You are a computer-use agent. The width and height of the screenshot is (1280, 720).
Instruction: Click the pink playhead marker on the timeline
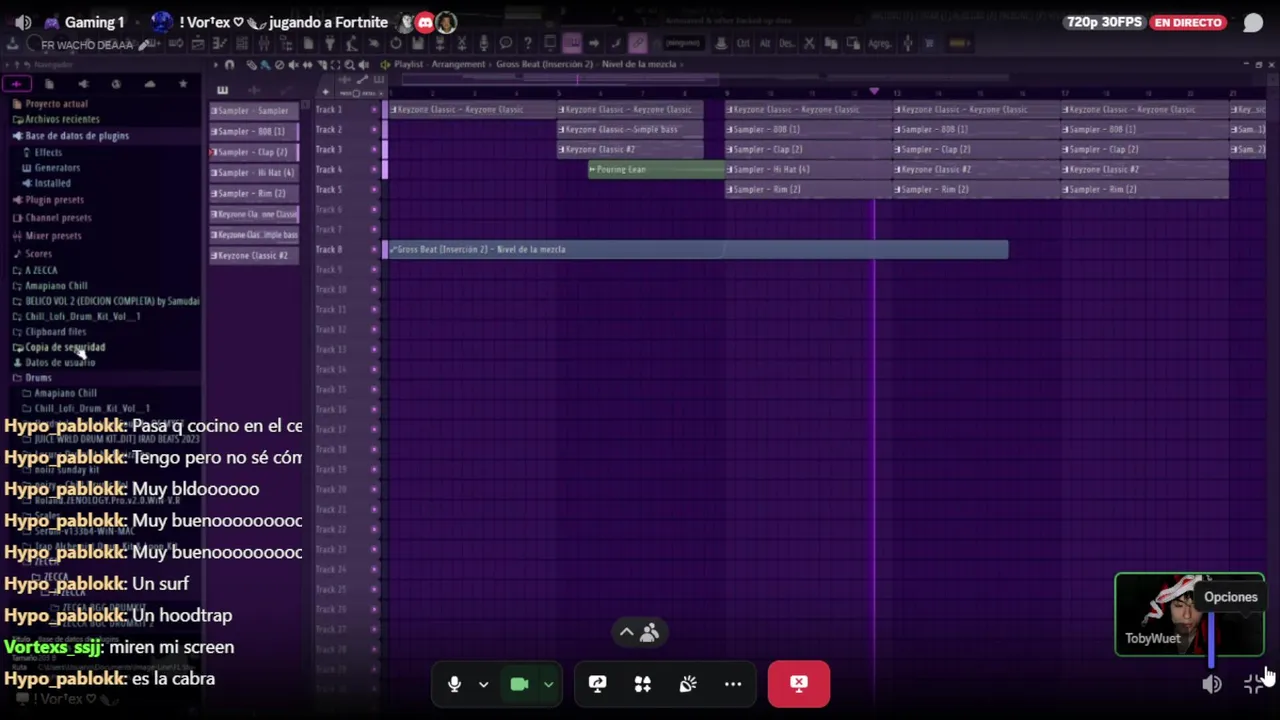click(x=874, y=91)
